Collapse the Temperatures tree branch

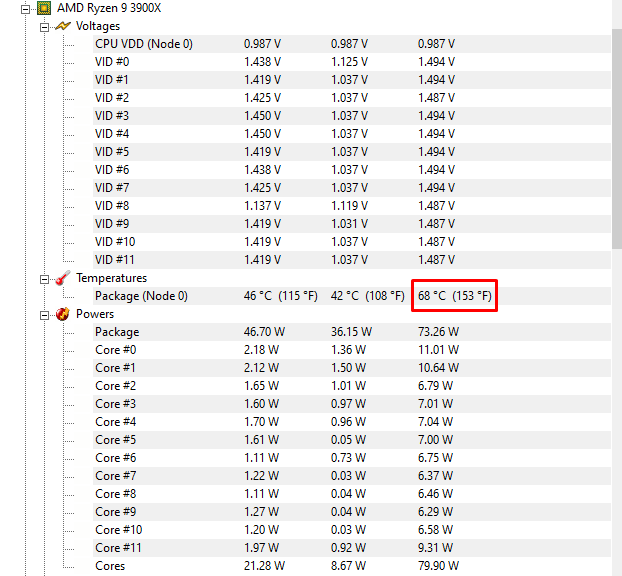pyautogui.click(x=44, y=279)
